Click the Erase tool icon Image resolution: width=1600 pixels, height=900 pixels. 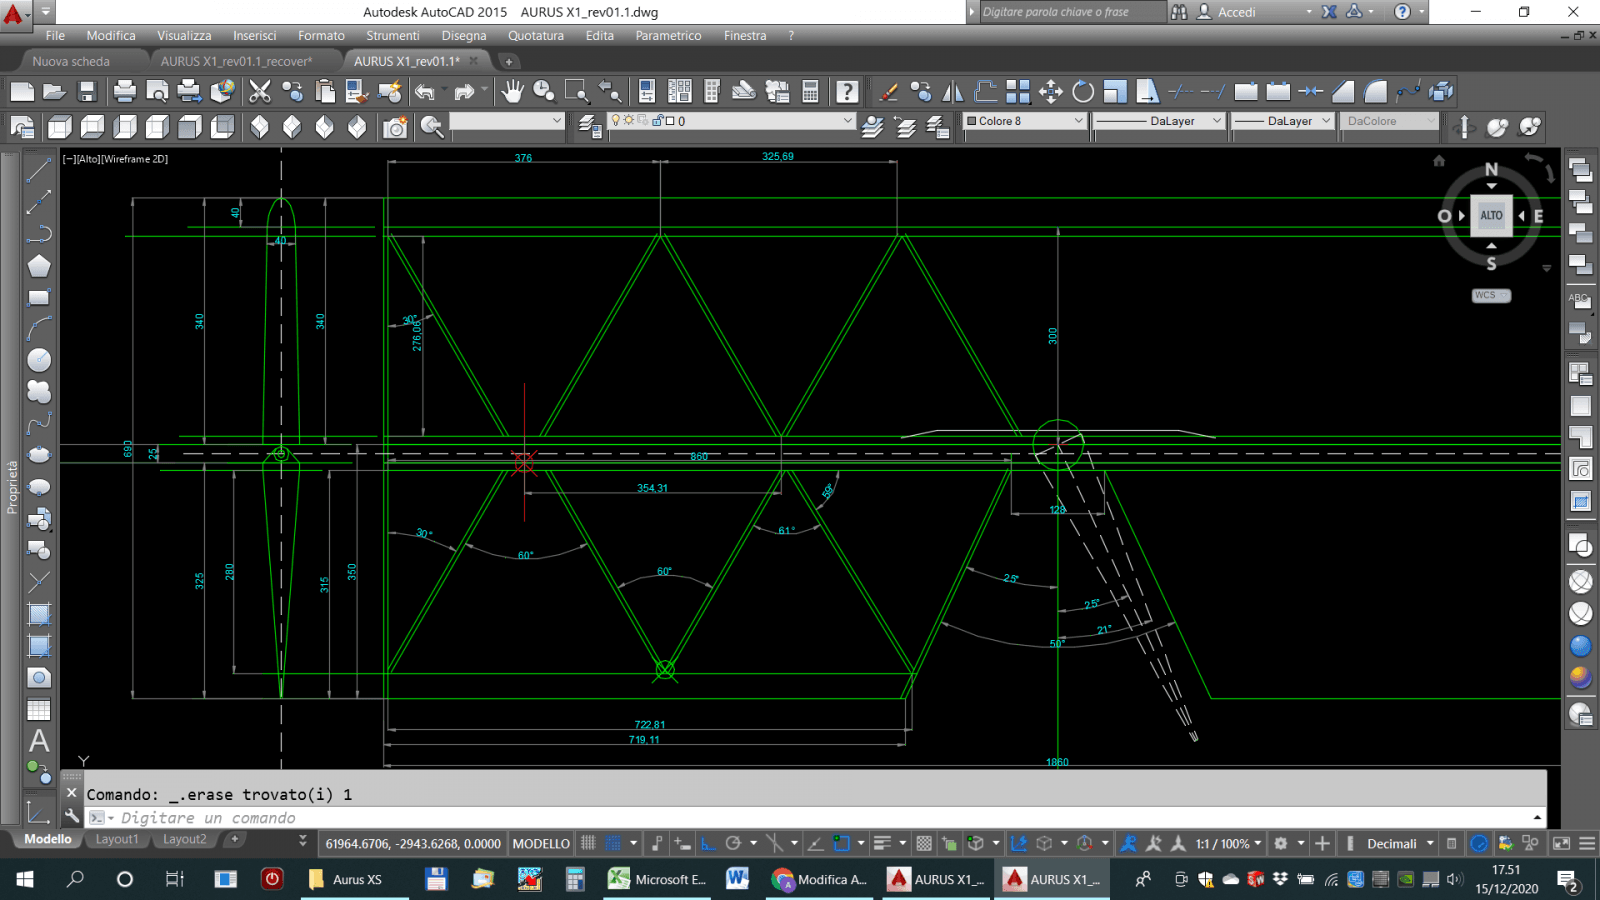pos(887,92)
